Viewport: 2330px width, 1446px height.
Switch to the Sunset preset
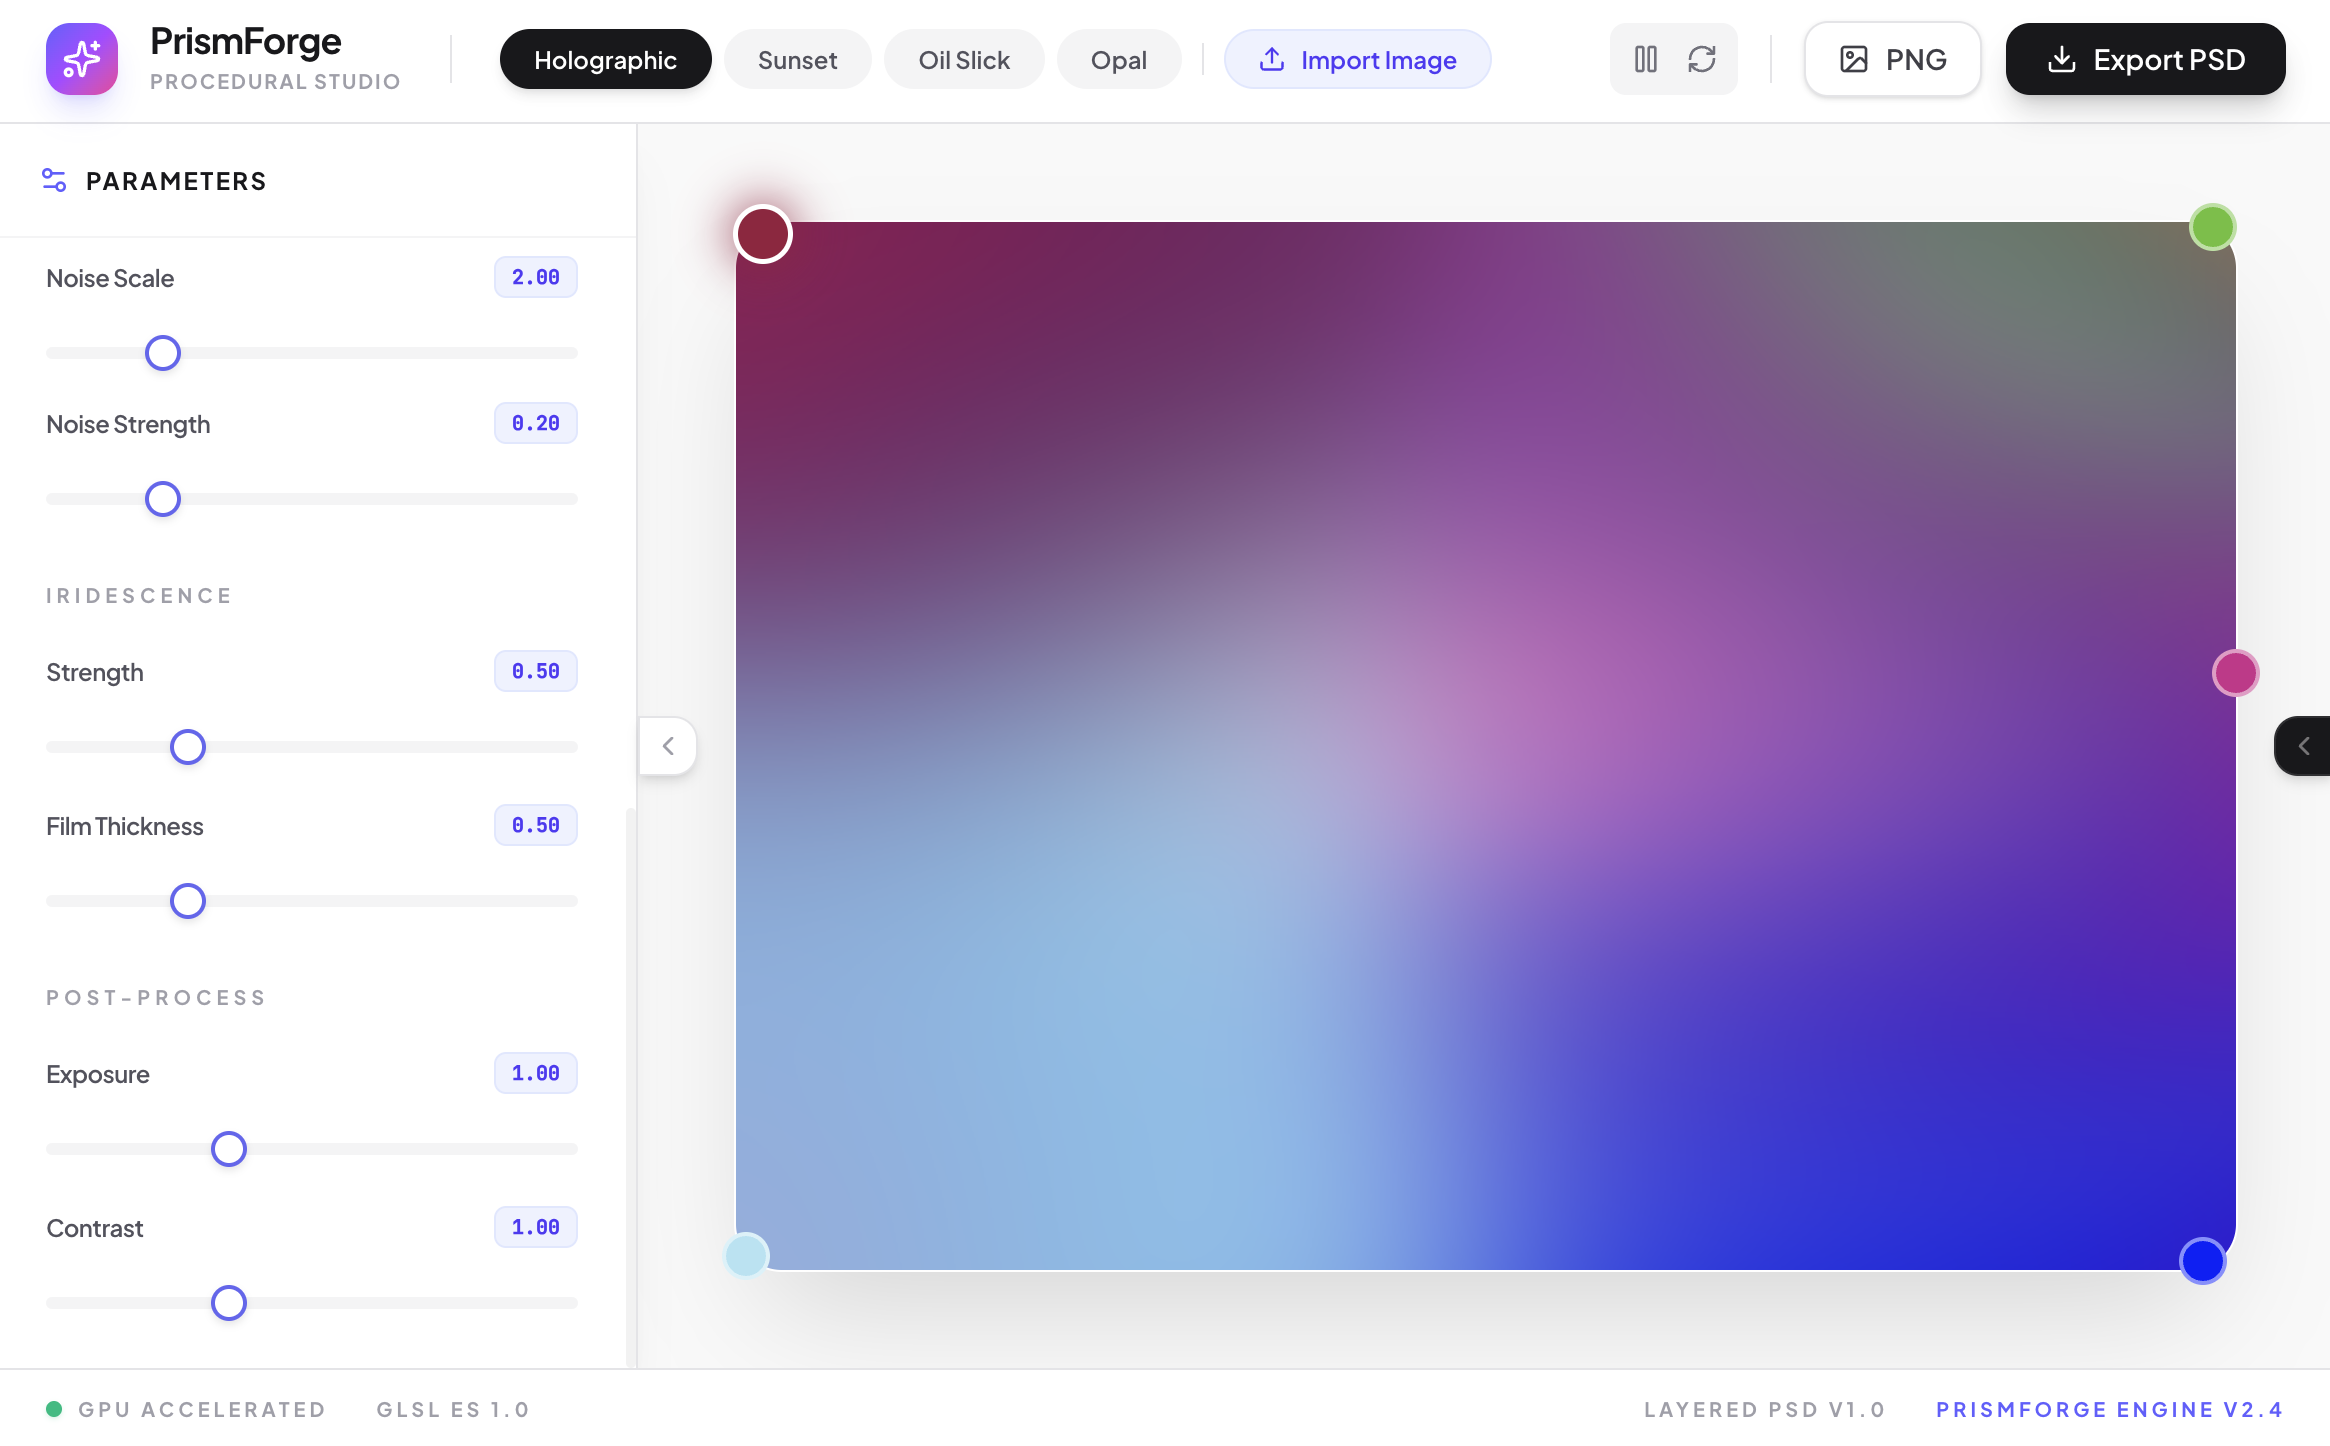(797, 59)
